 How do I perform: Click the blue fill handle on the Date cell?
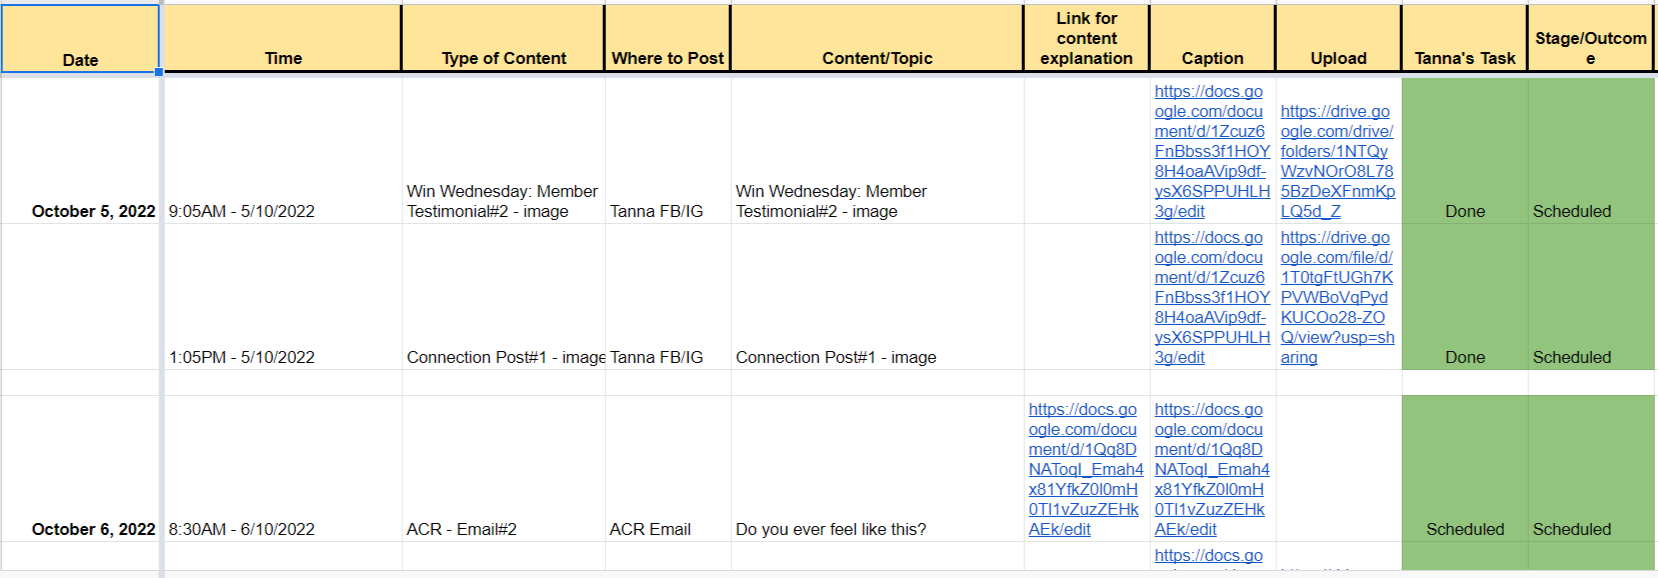[159, 72]
